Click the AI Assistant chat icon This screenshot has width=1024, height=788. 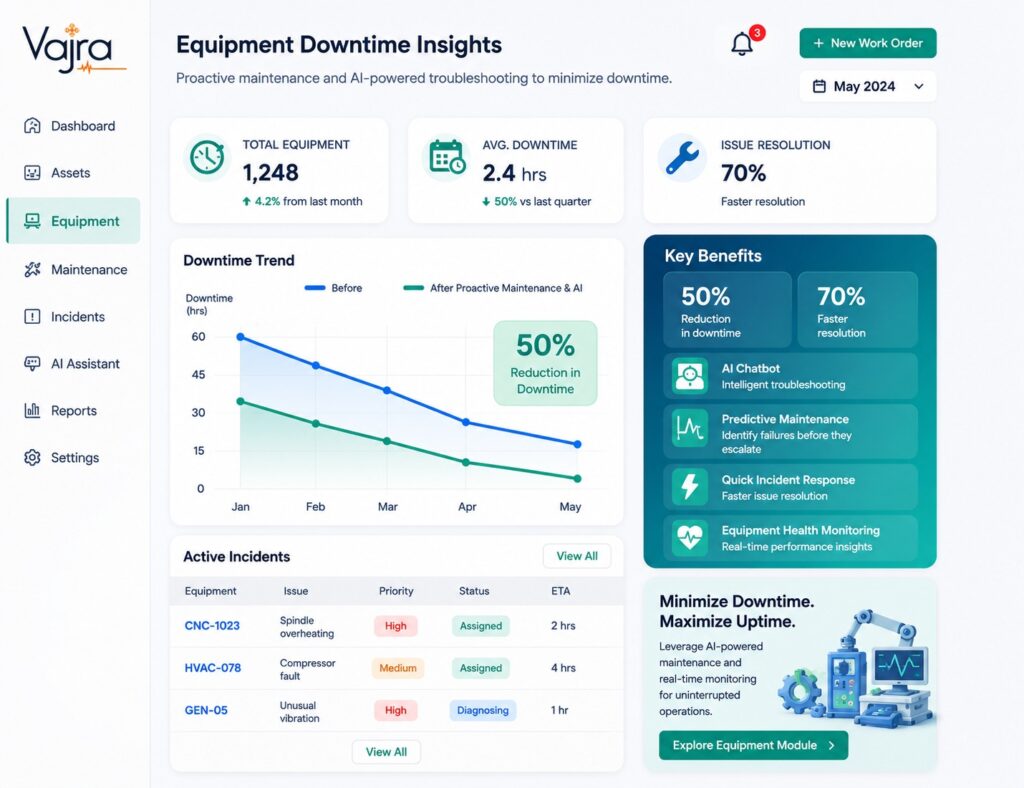tap(32, 363)
